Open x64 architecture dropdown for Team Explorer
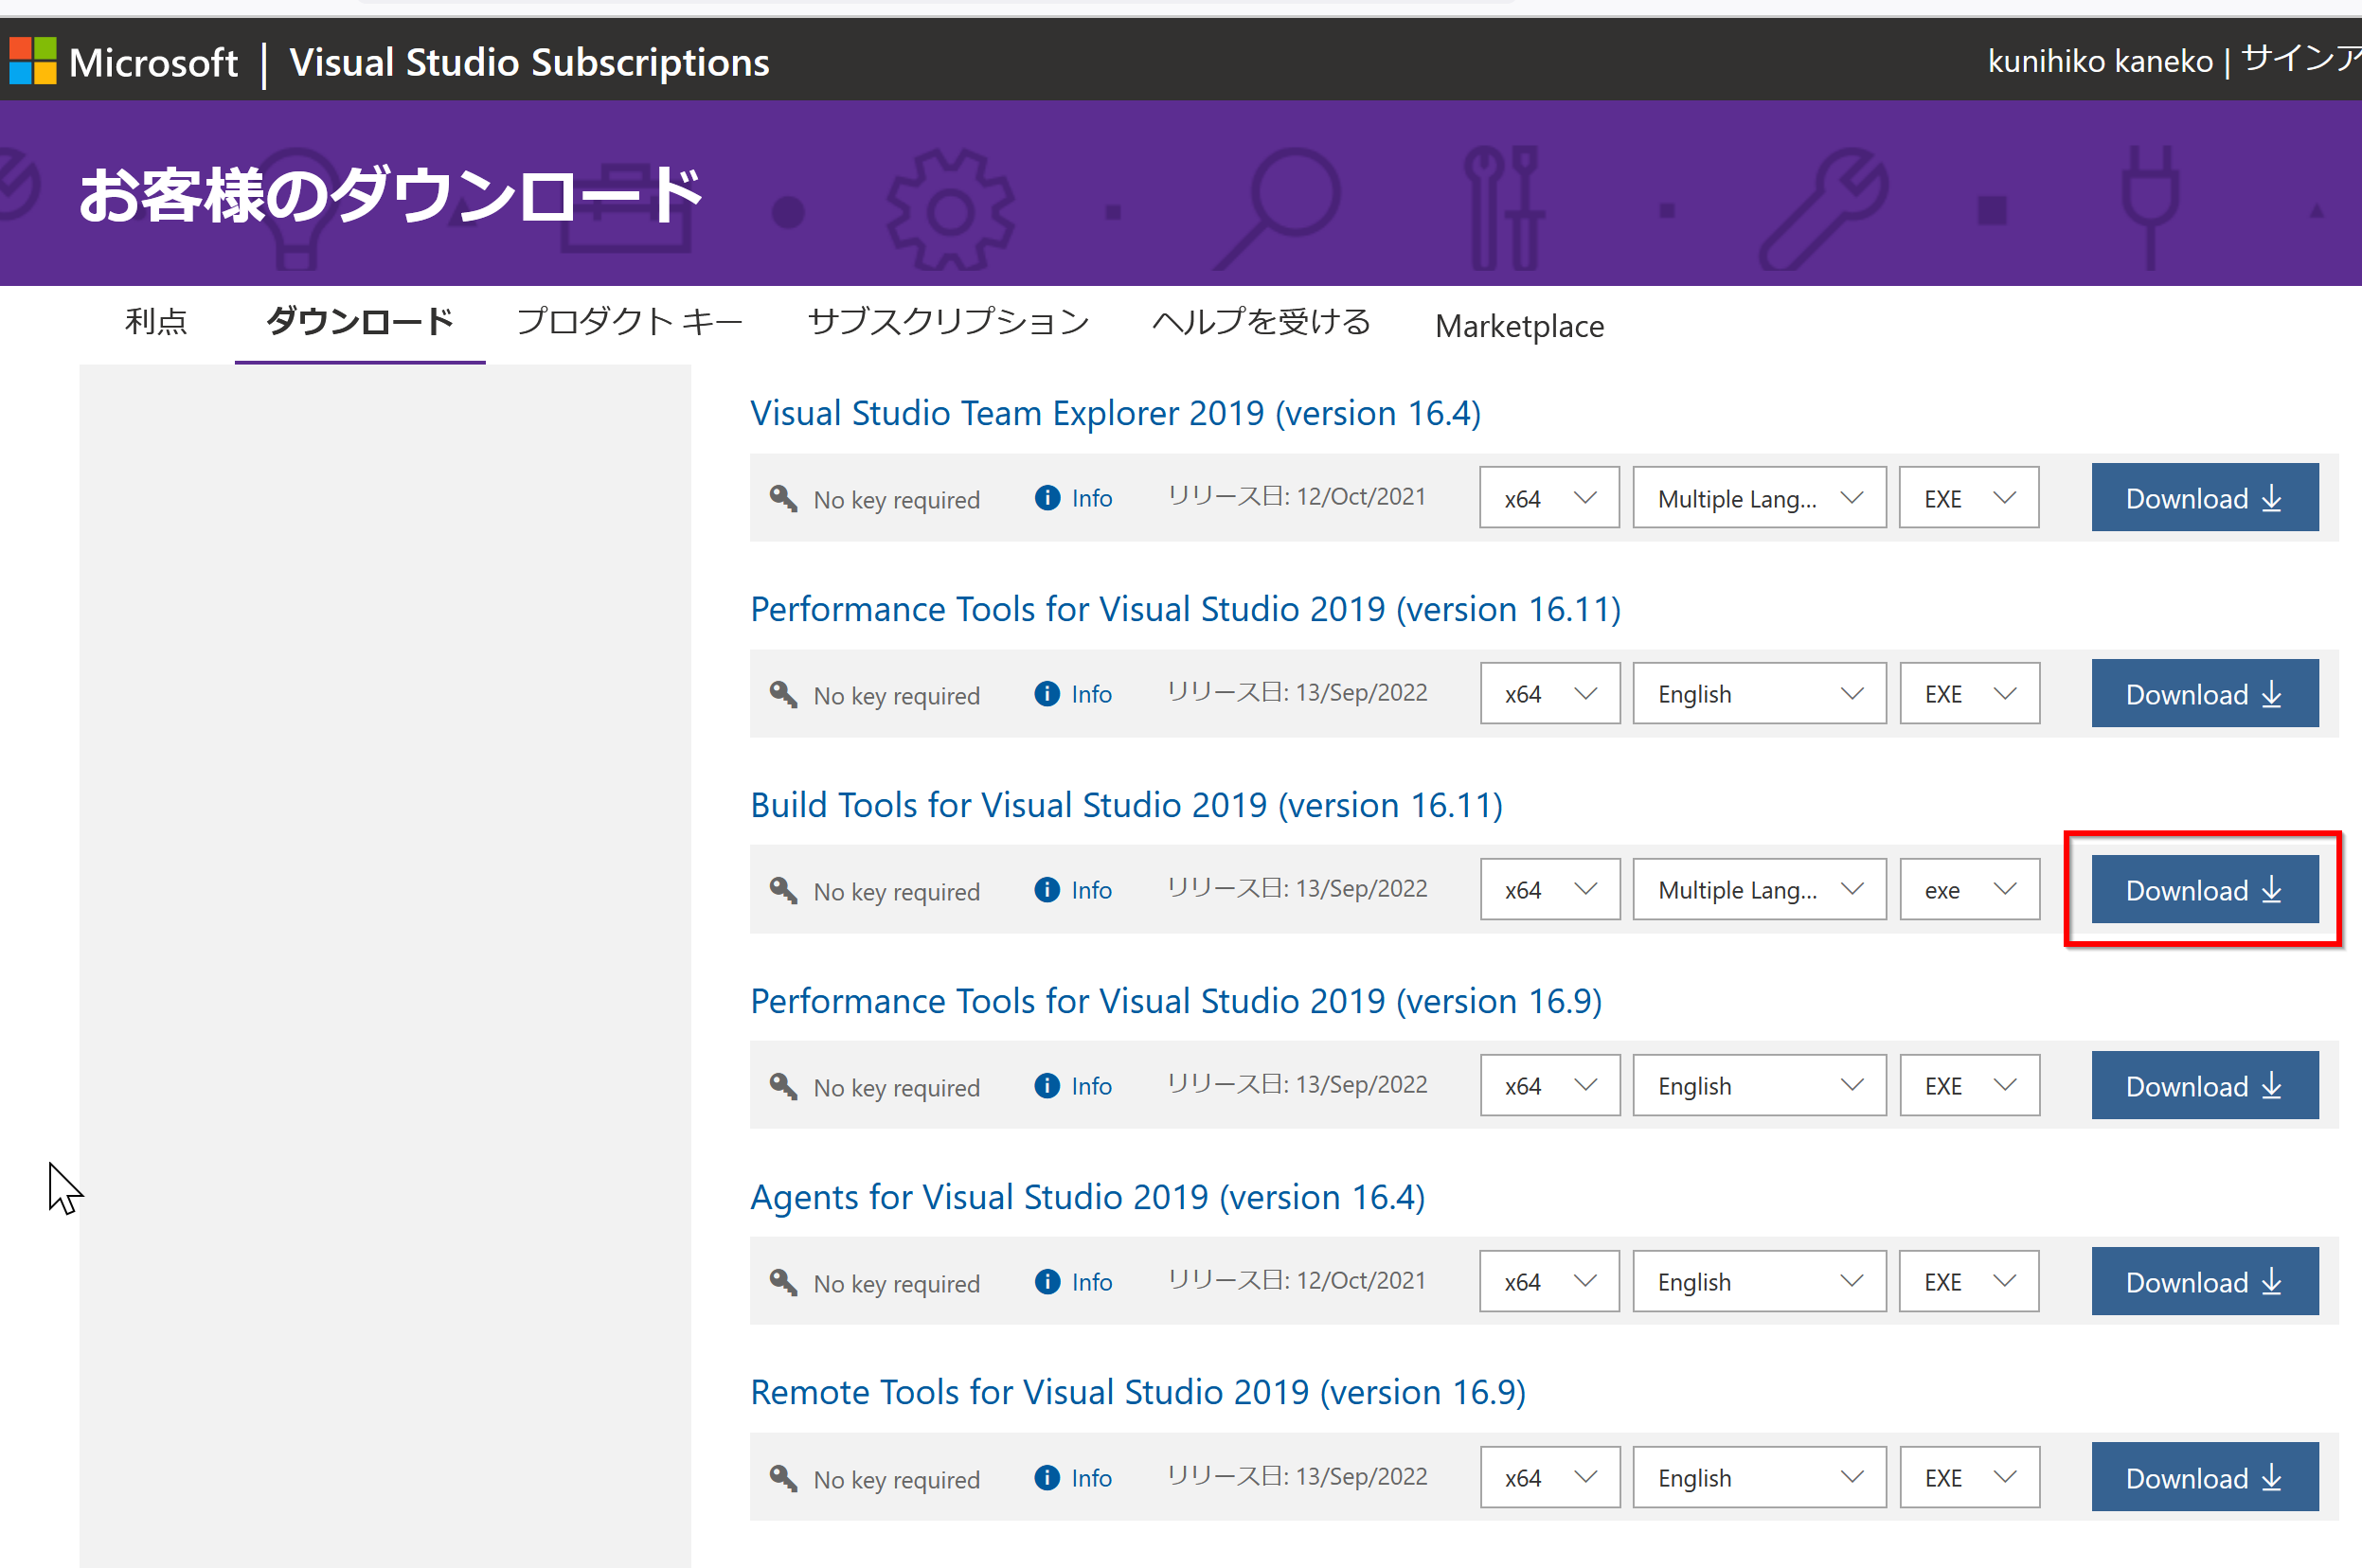The height and width of the screenshot is (1568, 2362). (1549, 498)
